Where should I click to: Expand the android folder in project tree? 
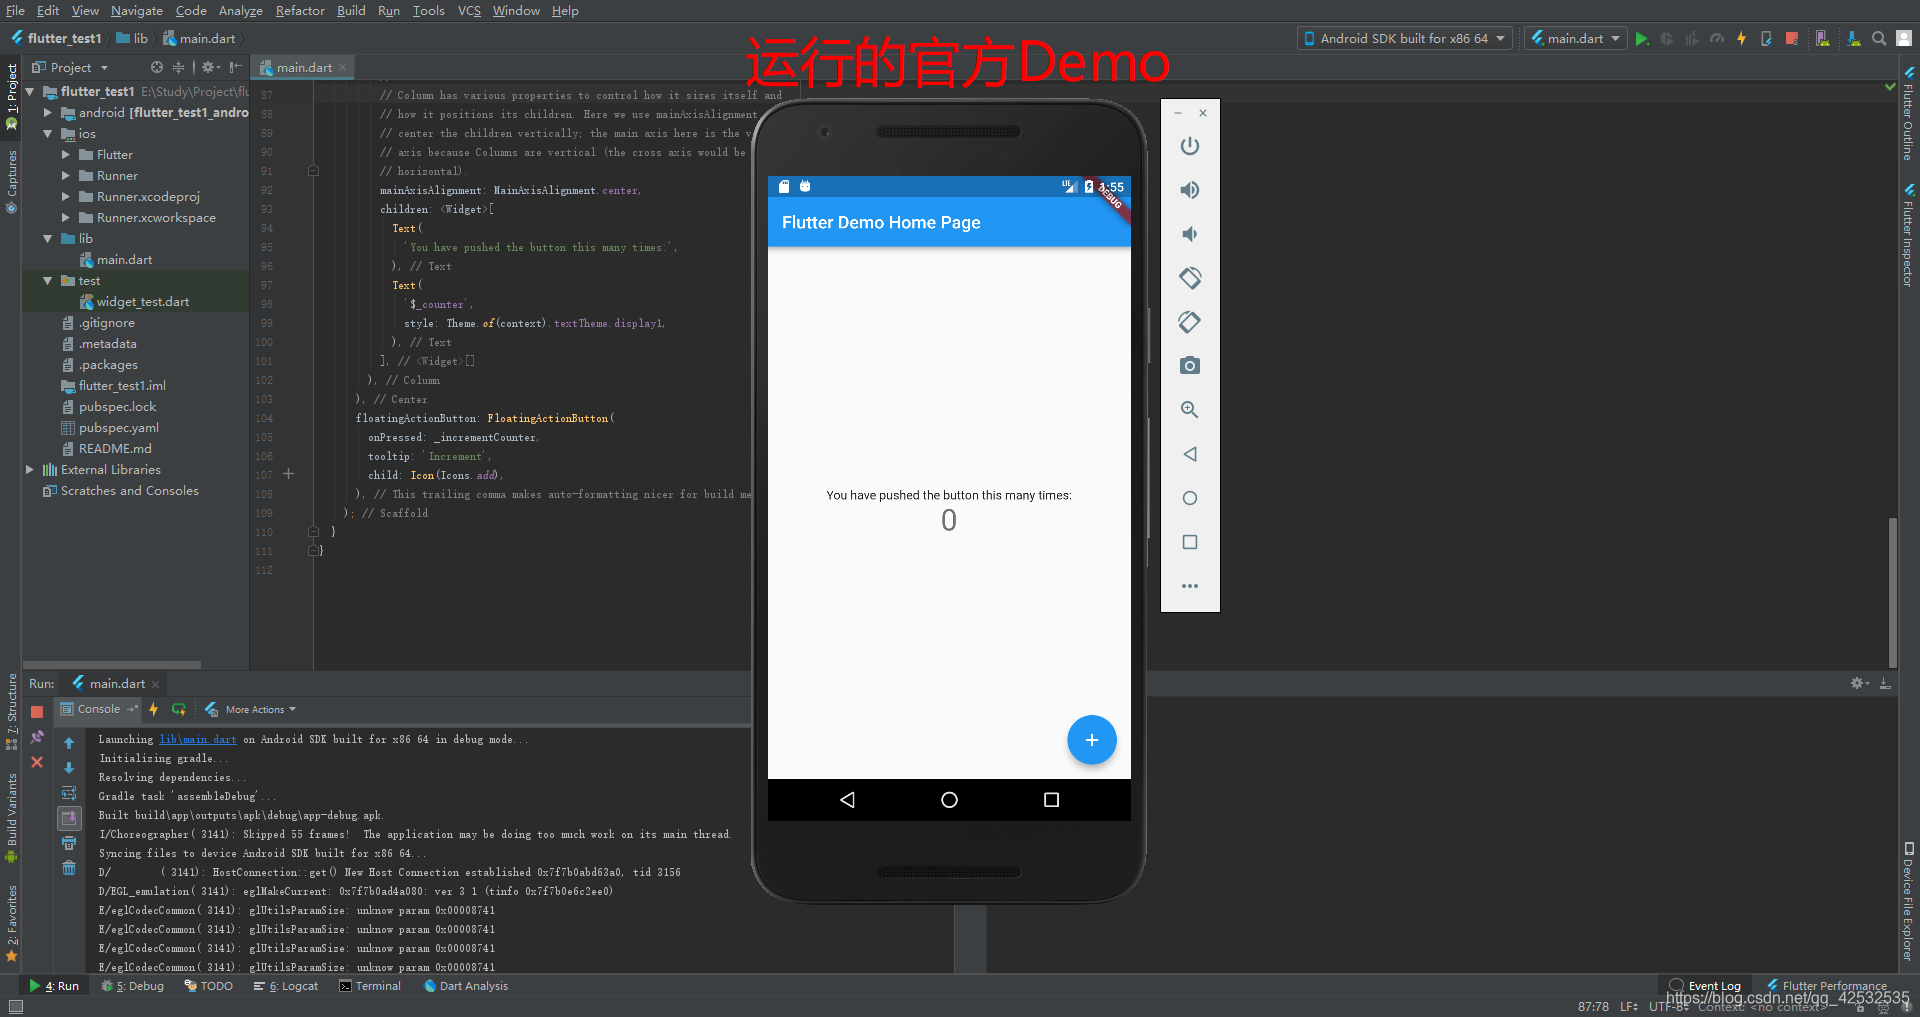point(47,113)
